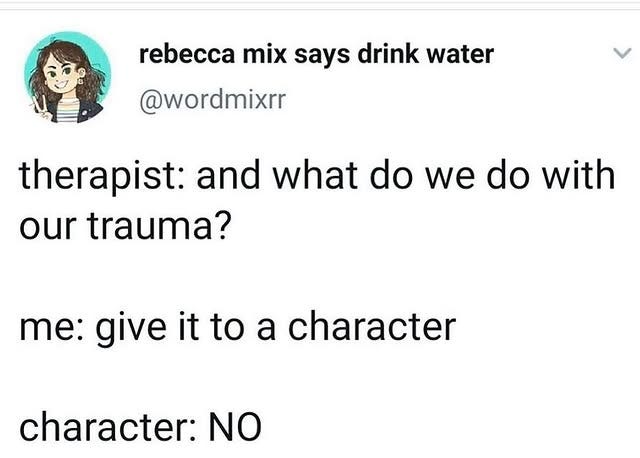Open the tweet options chevron menu
This screenshot has height=458, width=640.
622,53
